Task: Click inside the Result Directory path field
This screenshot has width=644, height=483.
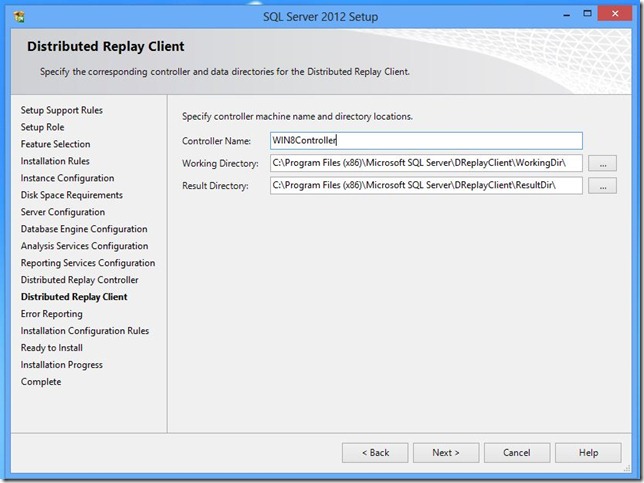Action: tap(426, 185)
